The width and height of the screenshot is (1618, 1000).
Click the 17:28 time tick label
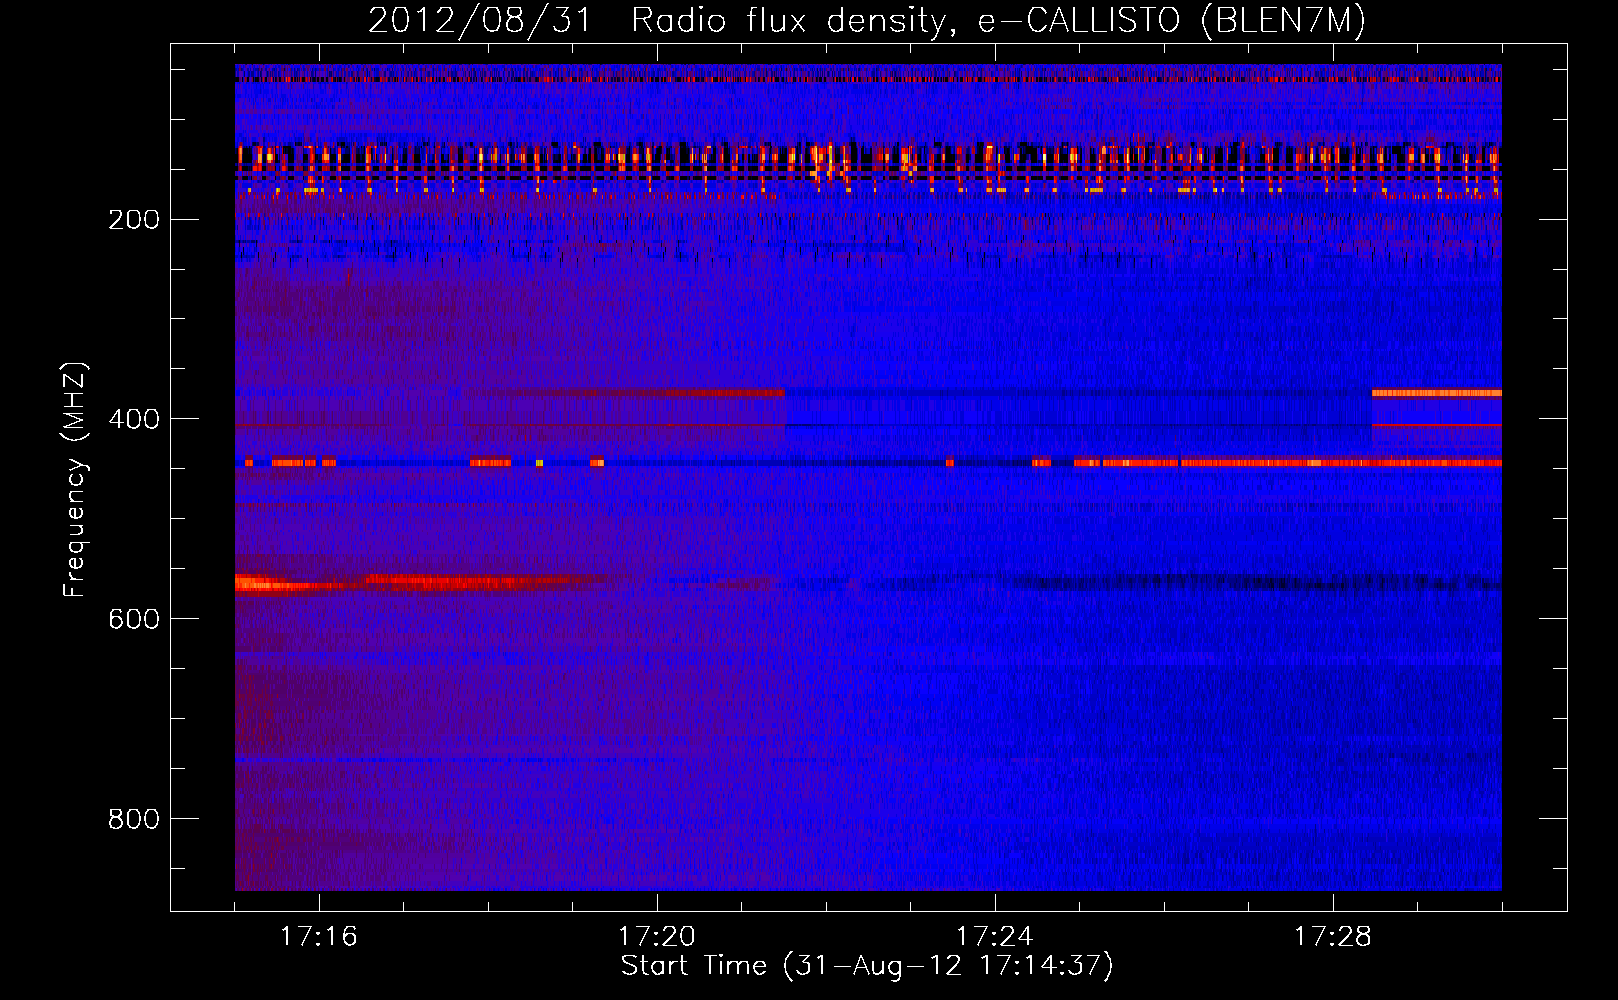(x=1333, y=937)
